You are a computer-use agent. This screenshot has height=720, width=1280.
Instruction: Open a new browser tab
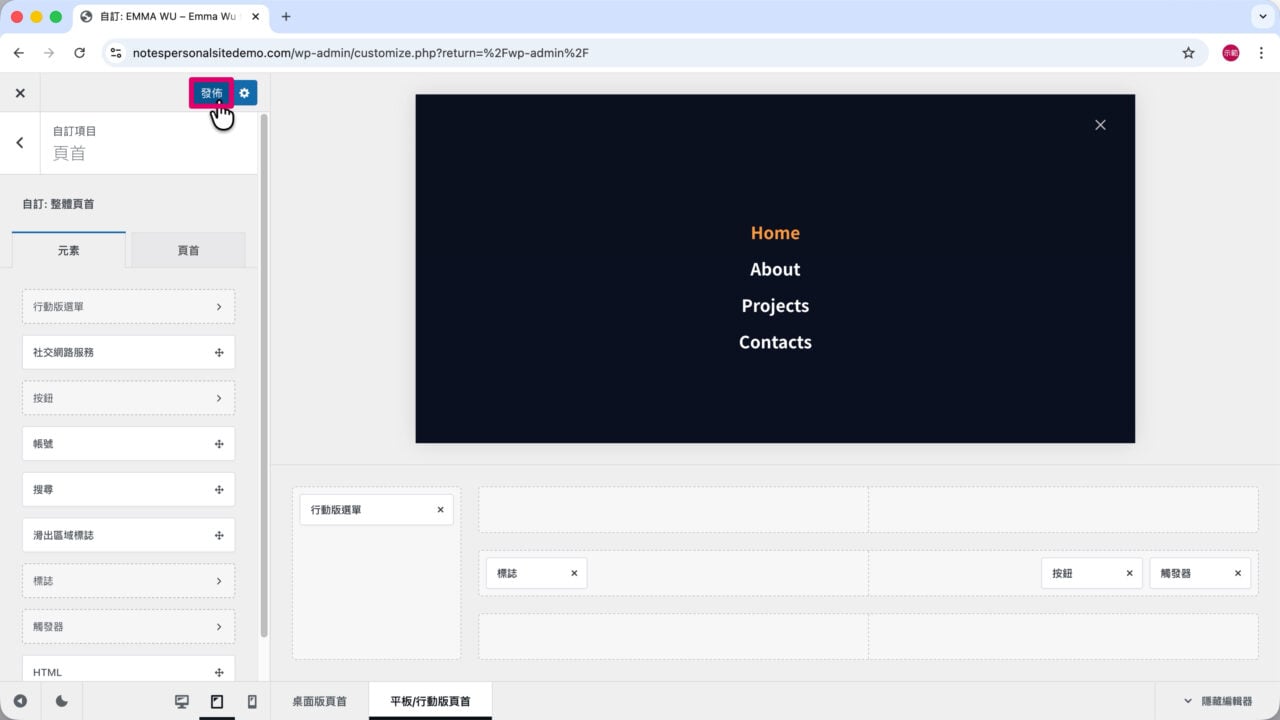286,17
